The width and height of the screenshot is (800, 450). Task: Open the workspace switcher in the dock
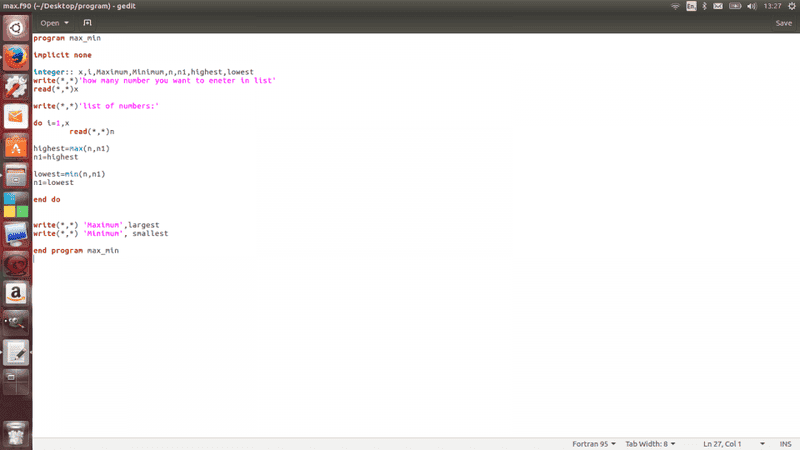pos(16,383)
